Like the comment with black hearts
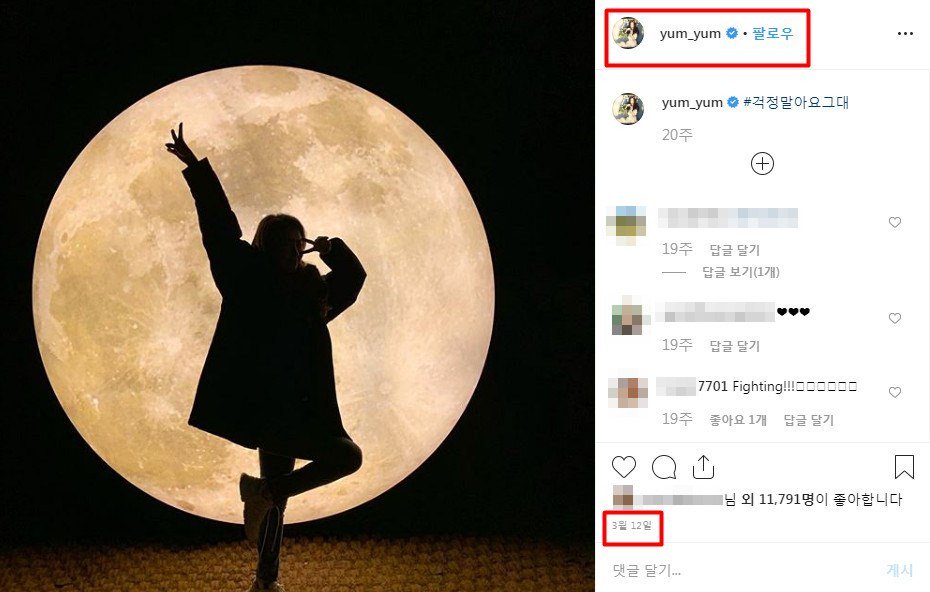The width and height of the screenshot is (930, 592). click(894, 319)
